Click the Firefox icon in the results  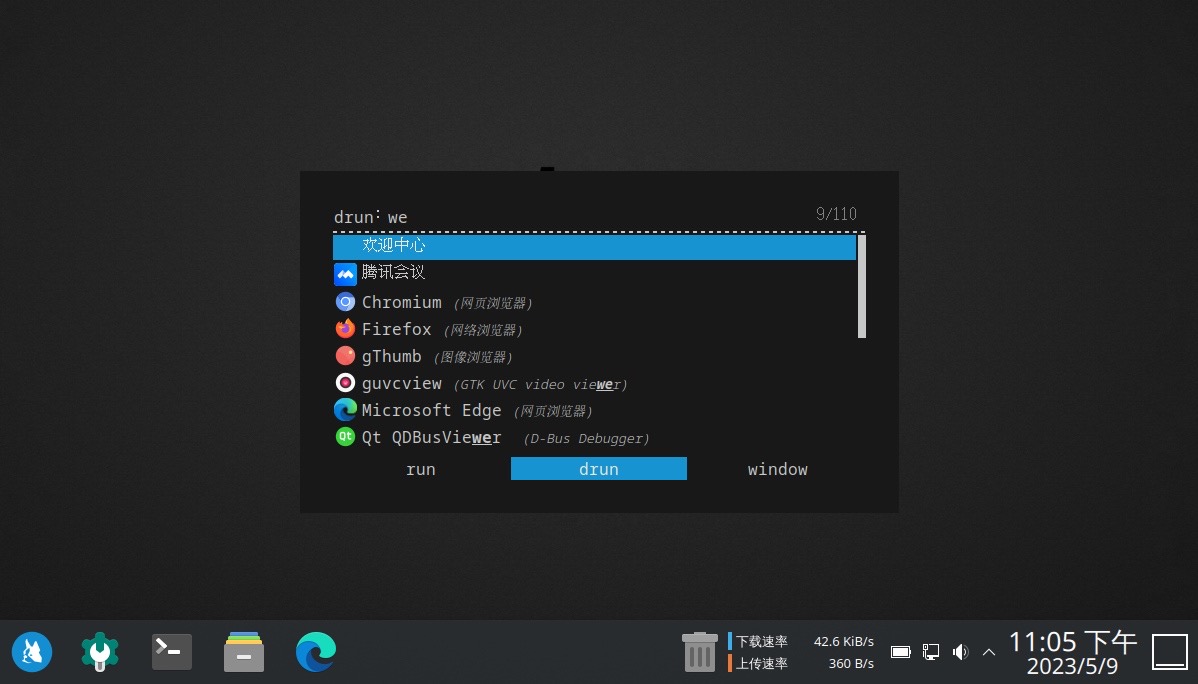[345, 329]
